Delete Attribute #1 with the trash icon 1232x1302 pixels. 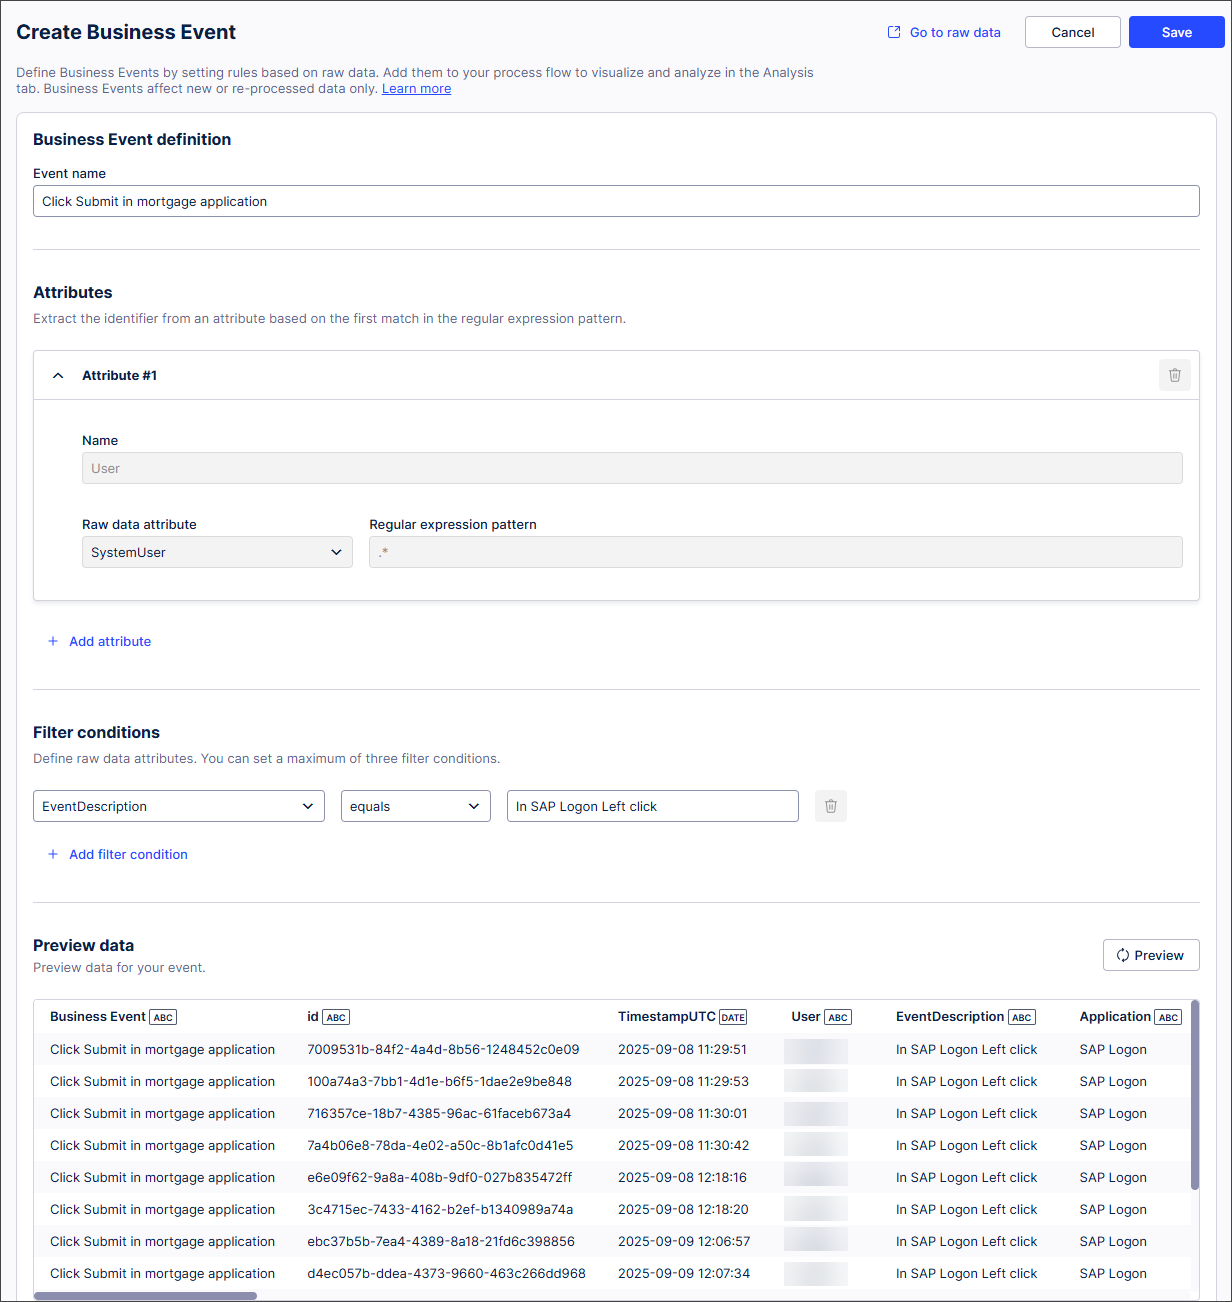[1174, 375]
